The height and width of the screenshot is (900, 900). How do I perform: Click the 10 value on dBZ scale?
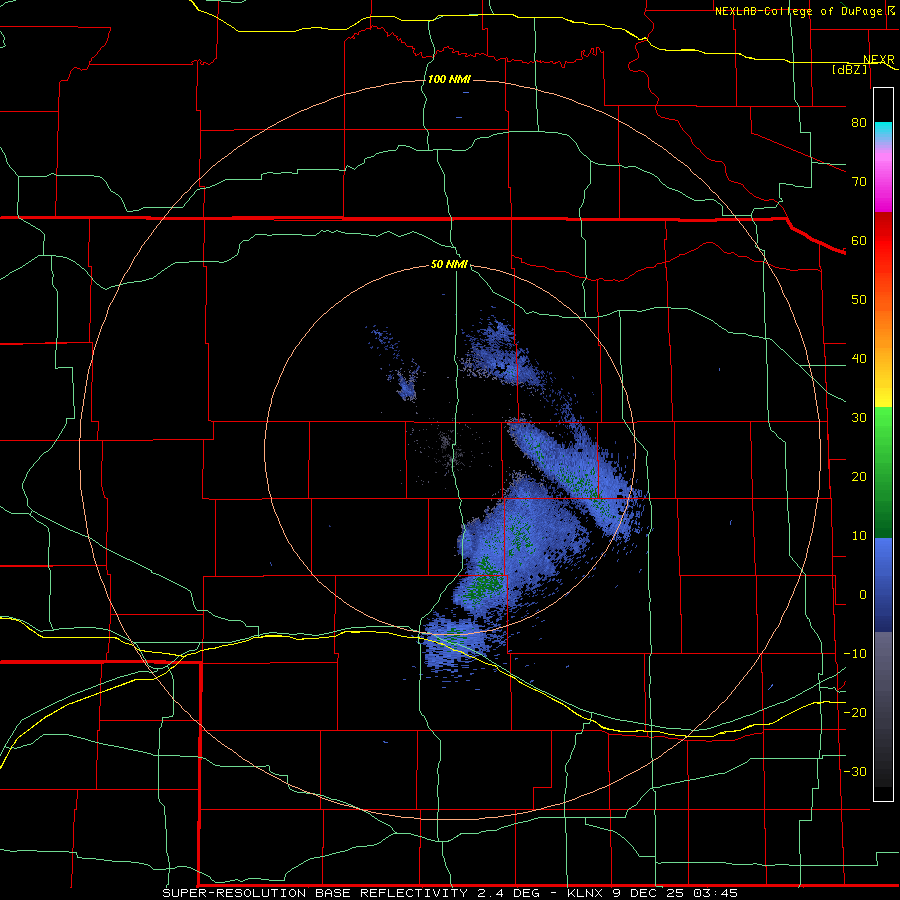859,536
